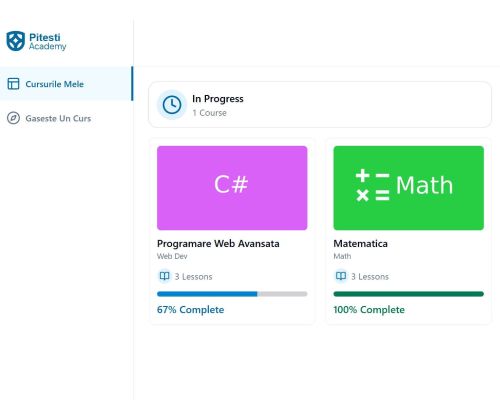Open Gaseste Un Curs menu item
500x400 pixels.
pos(66,118)
